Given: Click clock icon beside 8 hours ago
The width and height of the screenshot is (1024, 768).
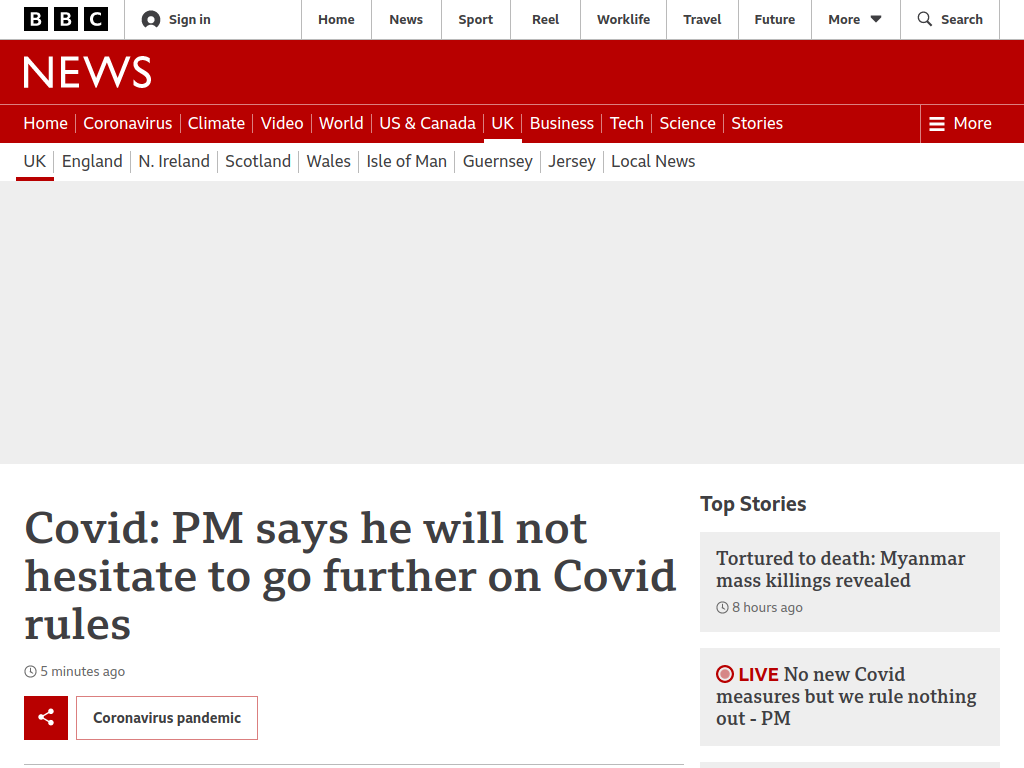Looking at the screenshot, I should click(x=722, y=607).
